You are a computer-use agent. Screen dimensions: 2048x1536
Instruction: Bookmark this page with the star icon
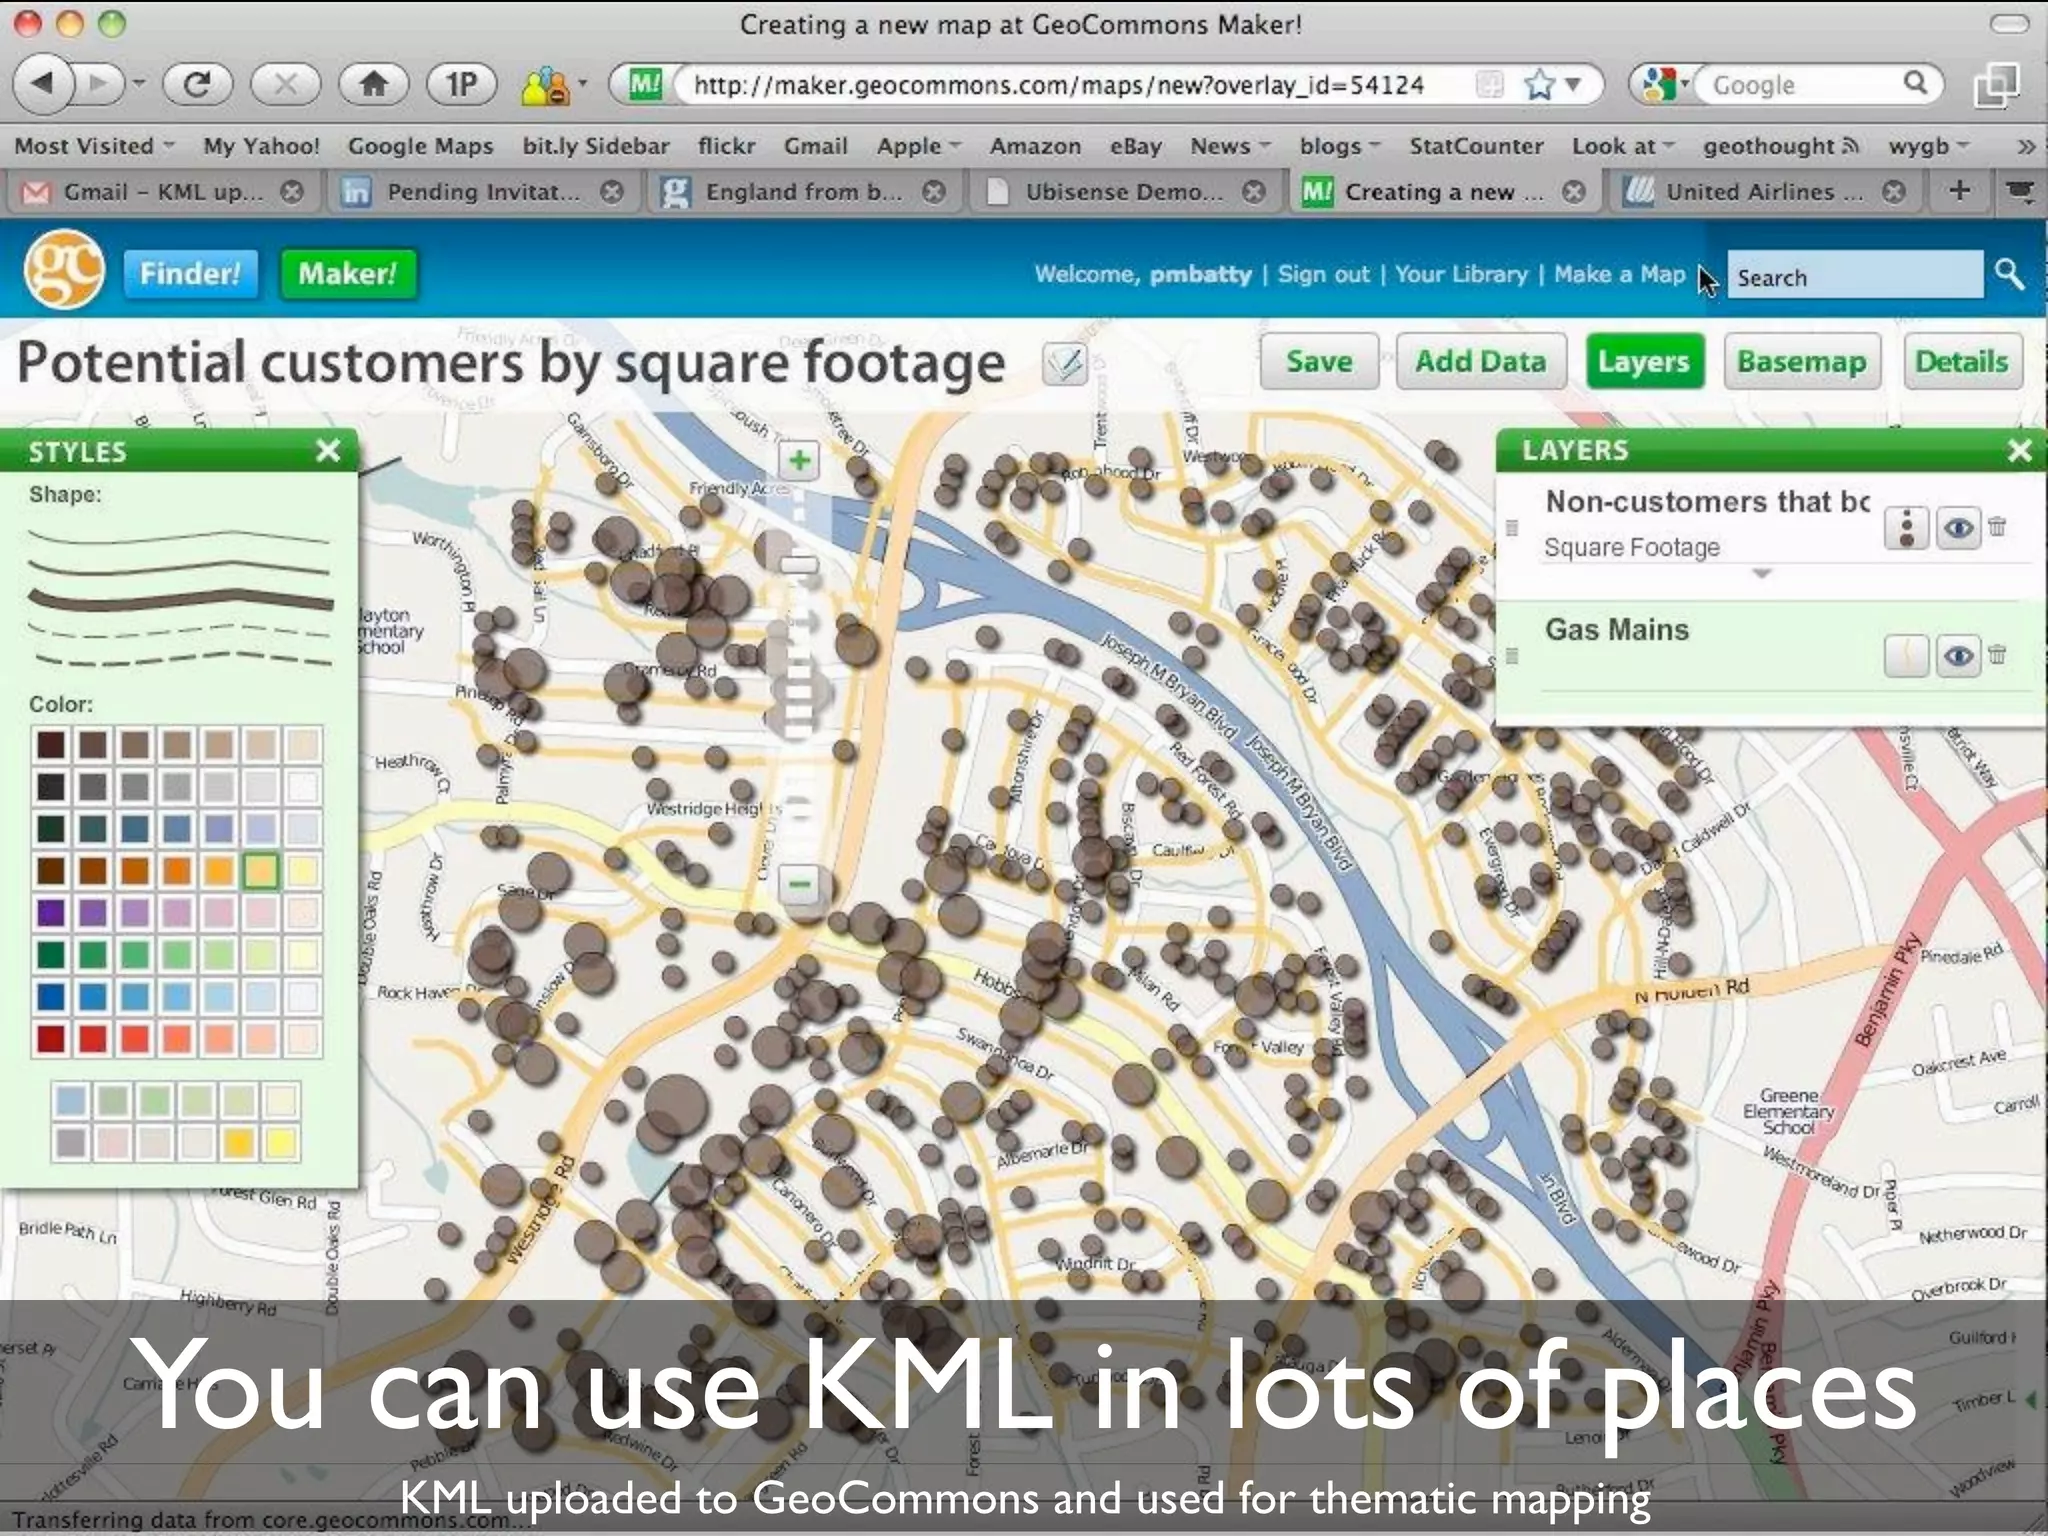(x=1539, y=85)
